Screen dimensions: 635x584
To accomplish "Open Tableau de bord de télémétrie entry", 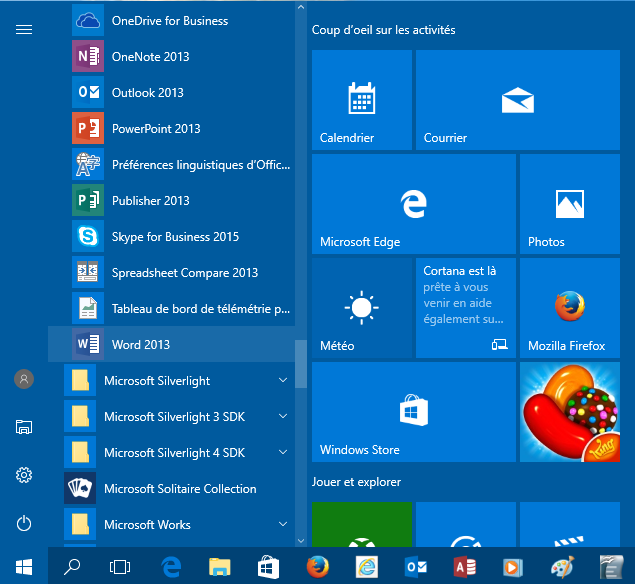I will (171, 309).
